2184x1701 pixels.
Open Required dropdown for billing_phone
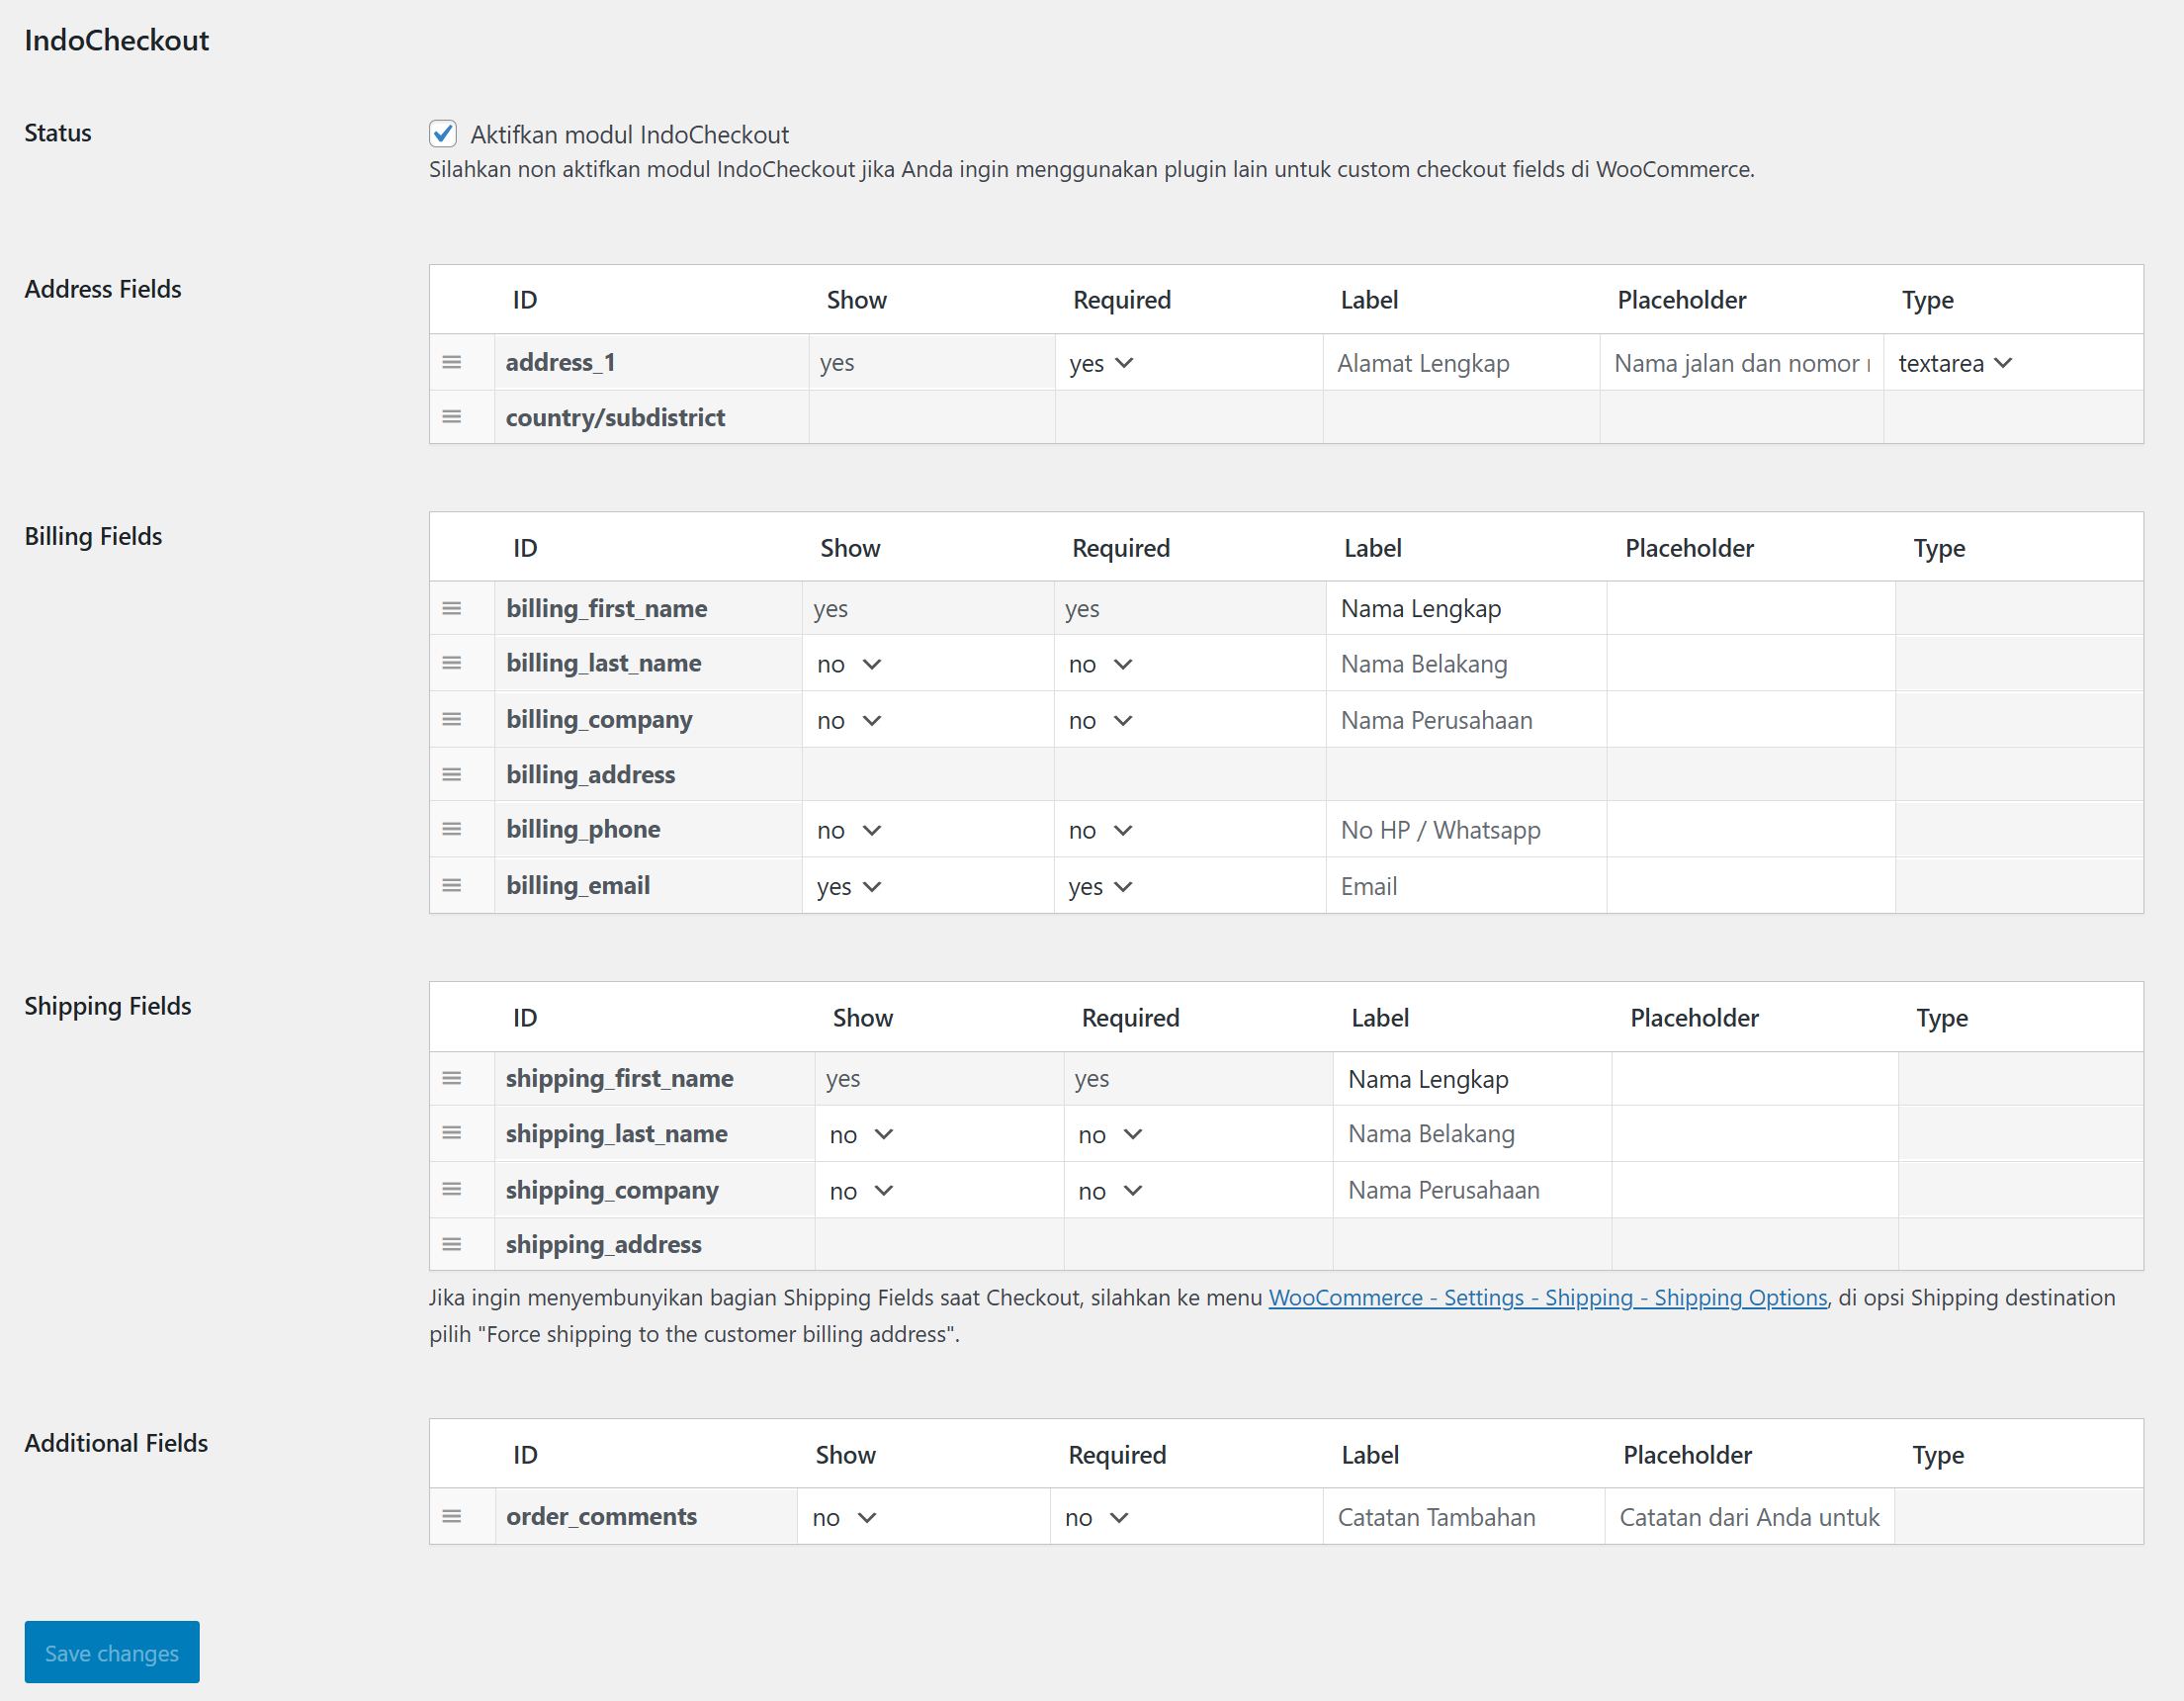click(x=1100, y=830)
